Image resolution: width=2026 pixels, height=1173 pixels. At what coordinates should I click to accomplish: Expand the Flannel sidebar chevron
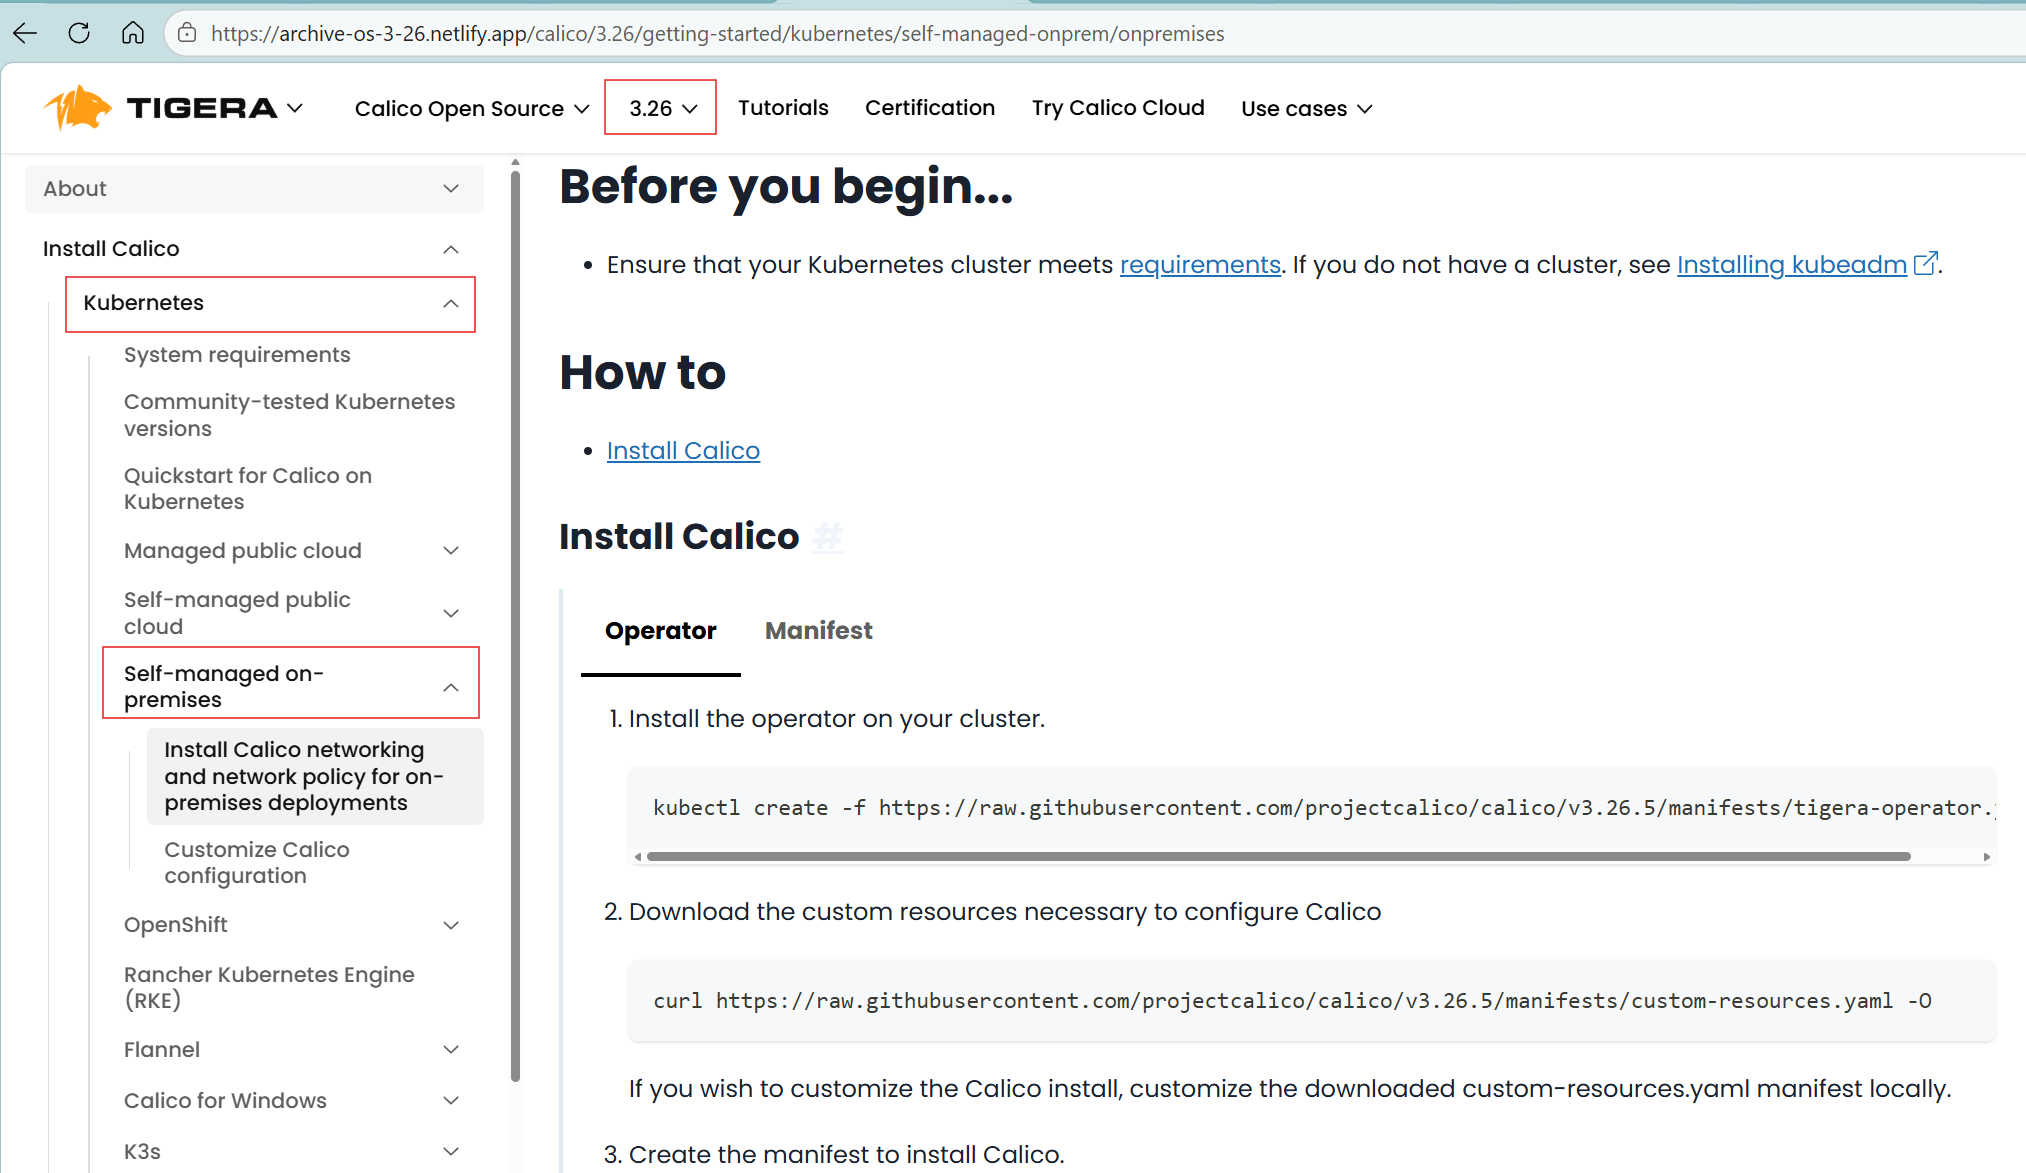point(451,1050)
